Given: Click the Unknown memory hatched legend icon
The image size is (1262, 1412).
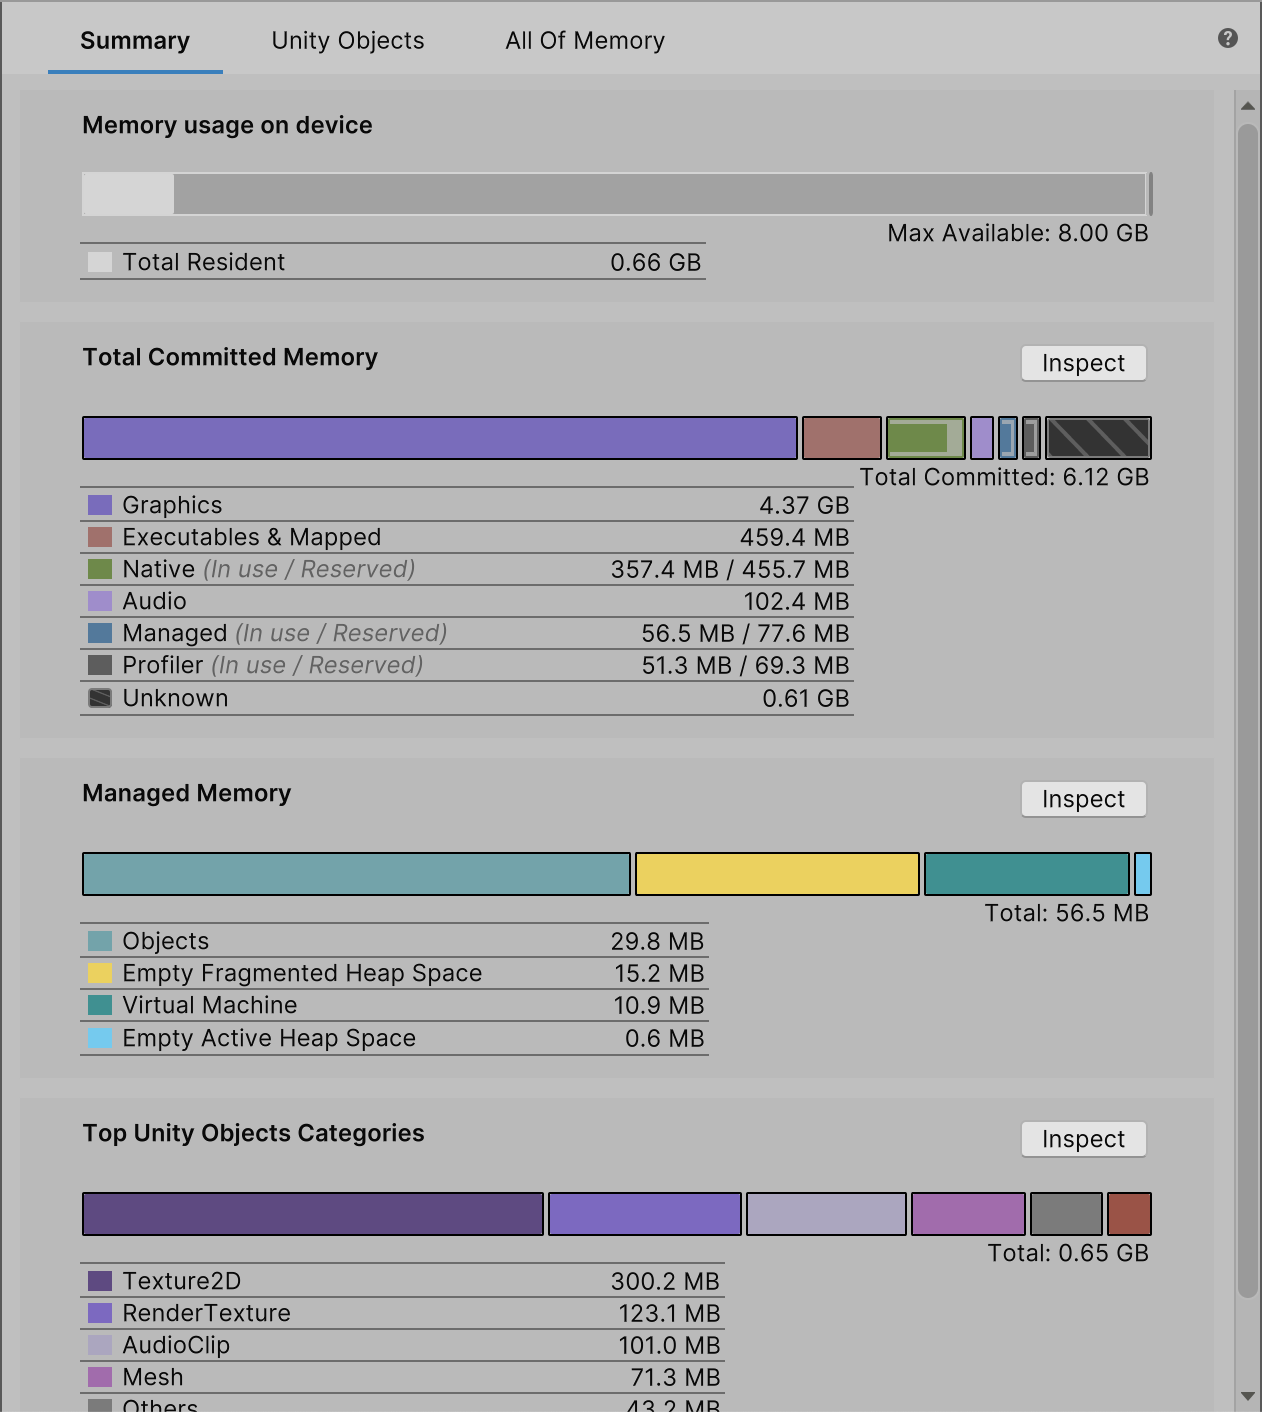Looking at the screenshot, I should point(99,697).
